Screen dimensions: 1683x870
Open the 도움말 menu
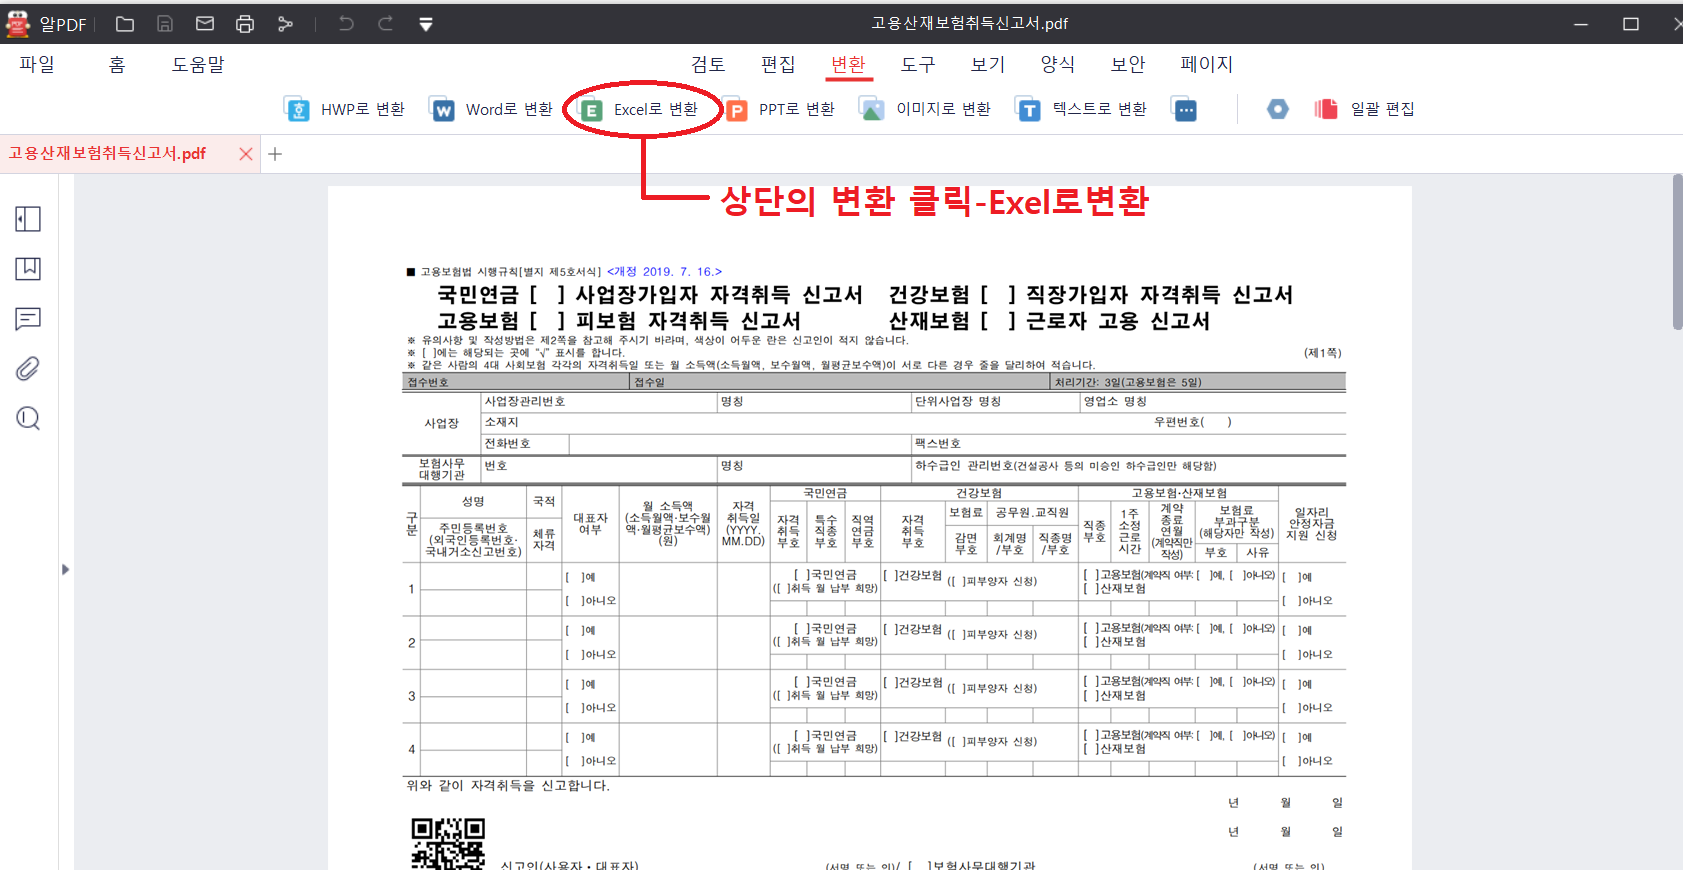(198, 65)
